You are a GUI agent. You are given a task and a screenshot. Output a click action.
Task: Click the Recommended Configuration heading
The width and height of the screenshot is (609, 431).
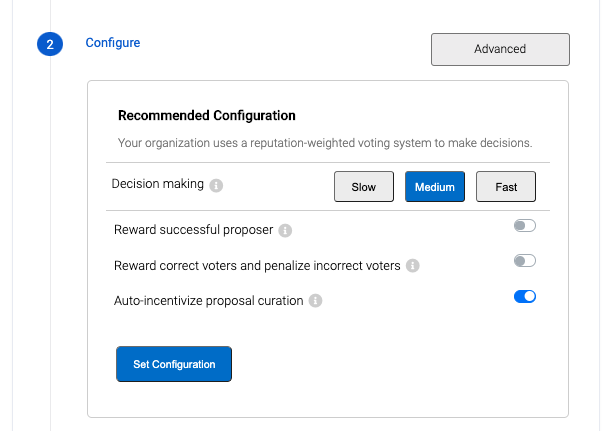pyautogui.click(x=207, y=116)
